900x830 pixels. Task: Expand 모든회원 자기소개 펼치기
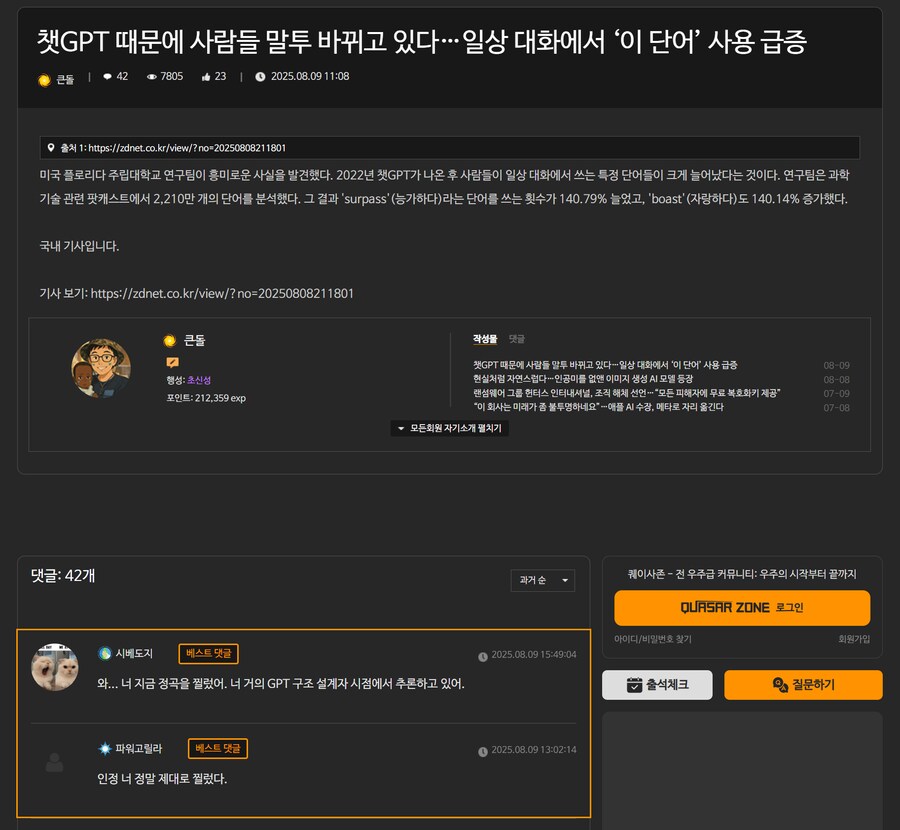point(449,428)
